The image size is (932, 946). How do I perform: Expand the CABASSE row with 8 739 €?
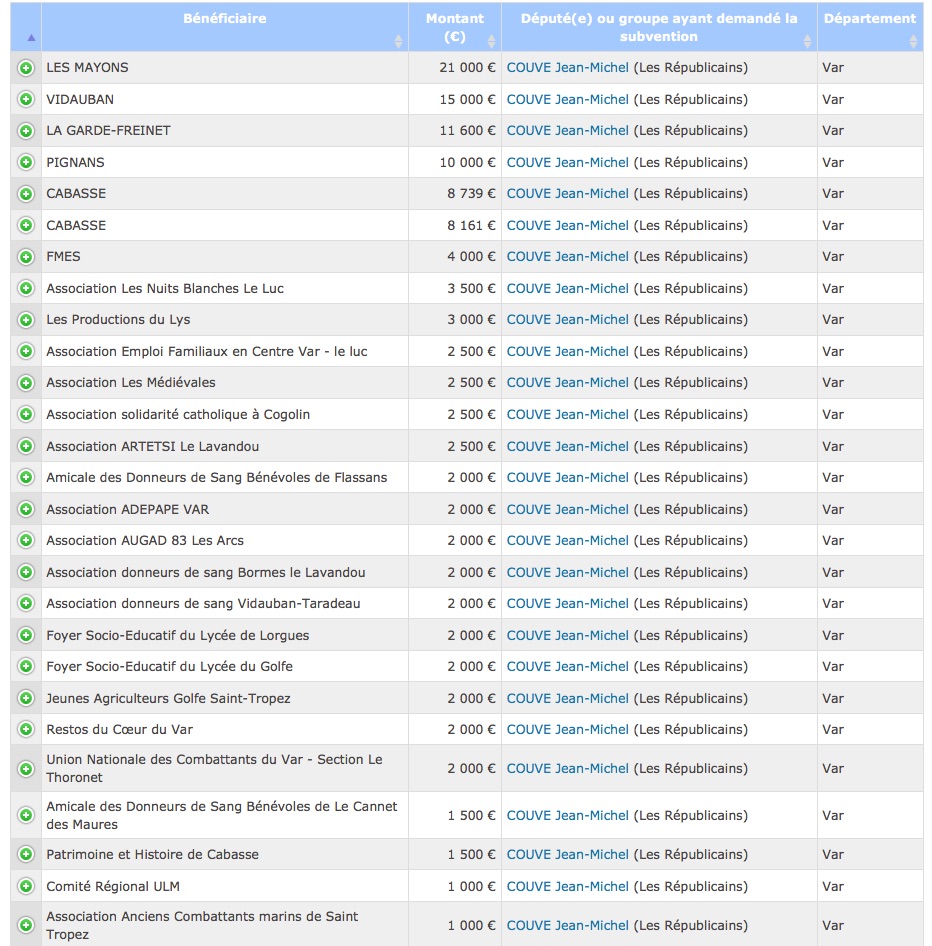tap(26, 194)
